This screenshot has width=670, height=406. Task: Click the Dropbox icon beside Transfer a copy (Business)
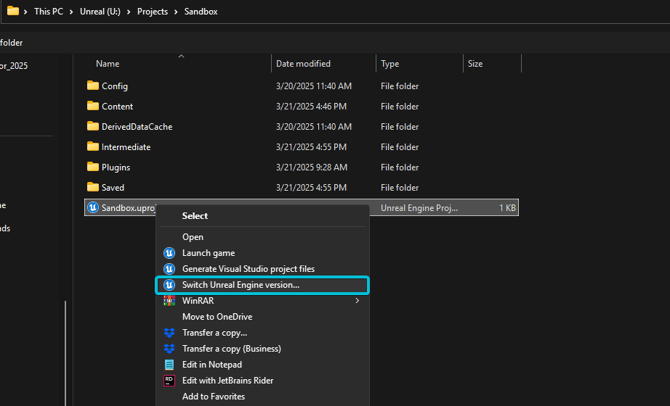(169, 349)
